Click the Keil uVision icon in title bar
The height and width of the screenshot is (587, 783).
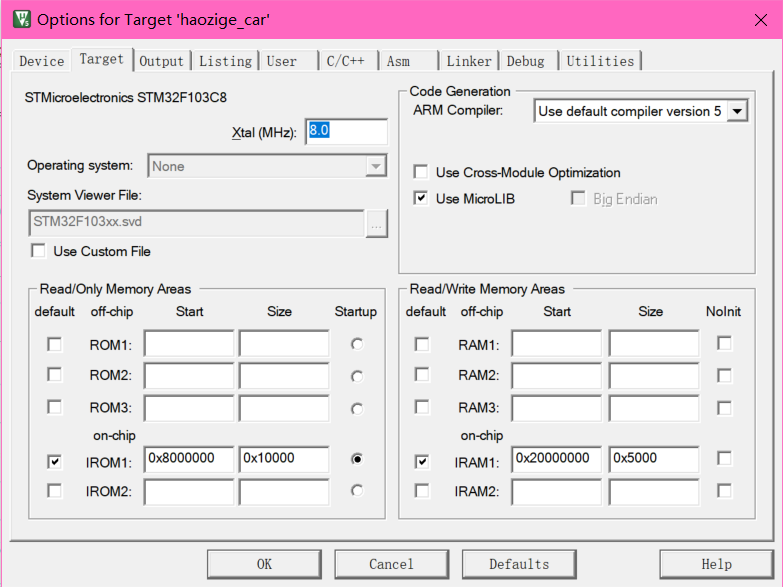(21, 19)
